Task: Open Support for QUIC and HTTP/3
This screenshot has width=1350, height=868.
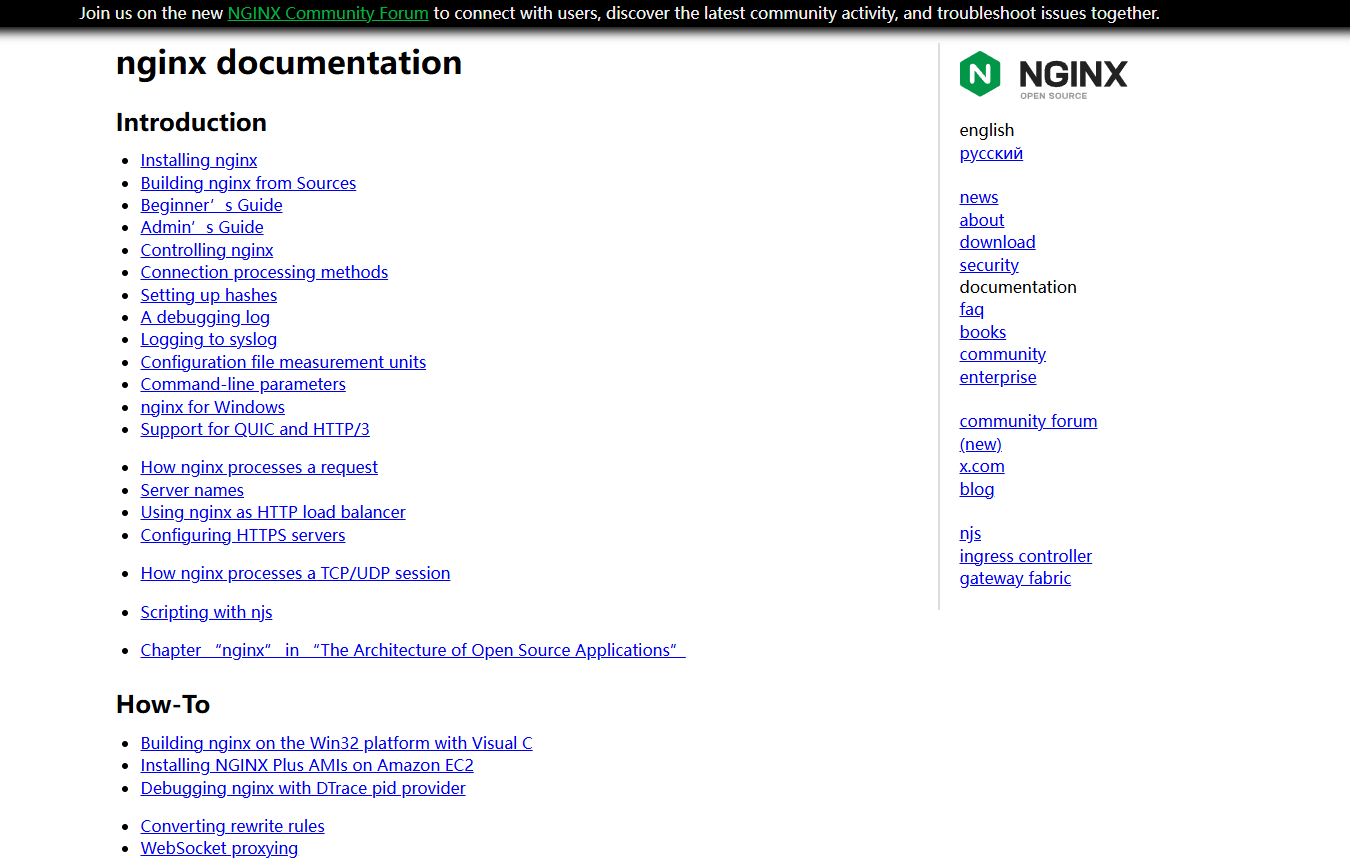Action: 255,429
